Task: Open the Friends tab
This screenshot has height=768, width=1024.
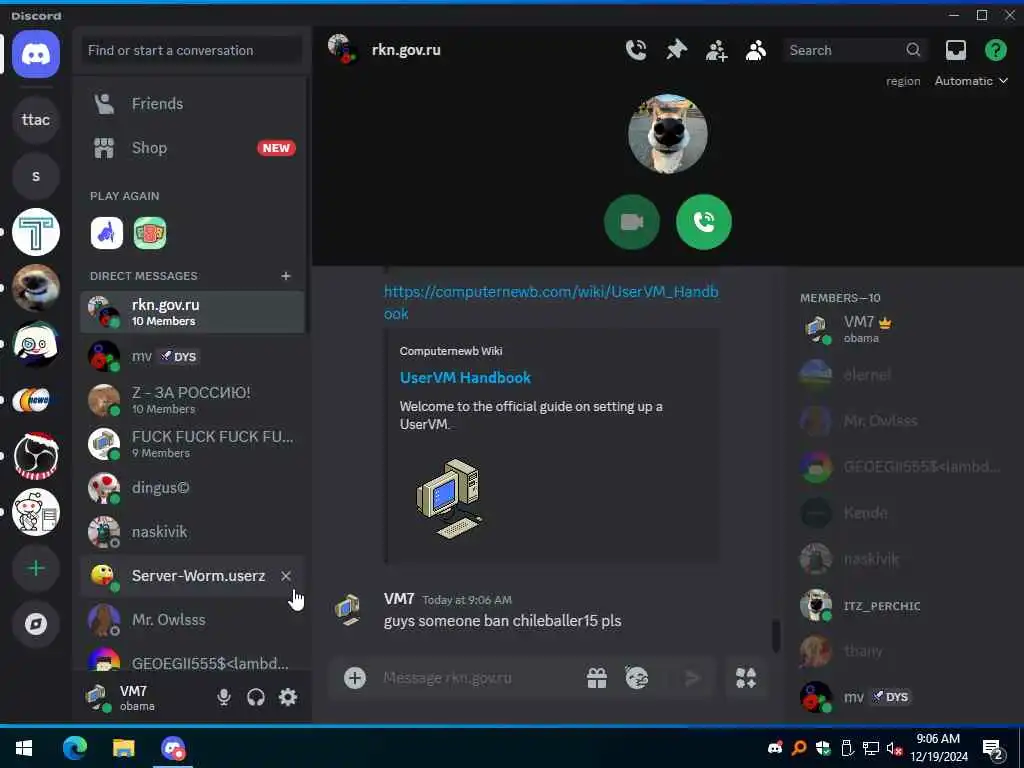Action: pyautogui.click(x=193, y=104)
